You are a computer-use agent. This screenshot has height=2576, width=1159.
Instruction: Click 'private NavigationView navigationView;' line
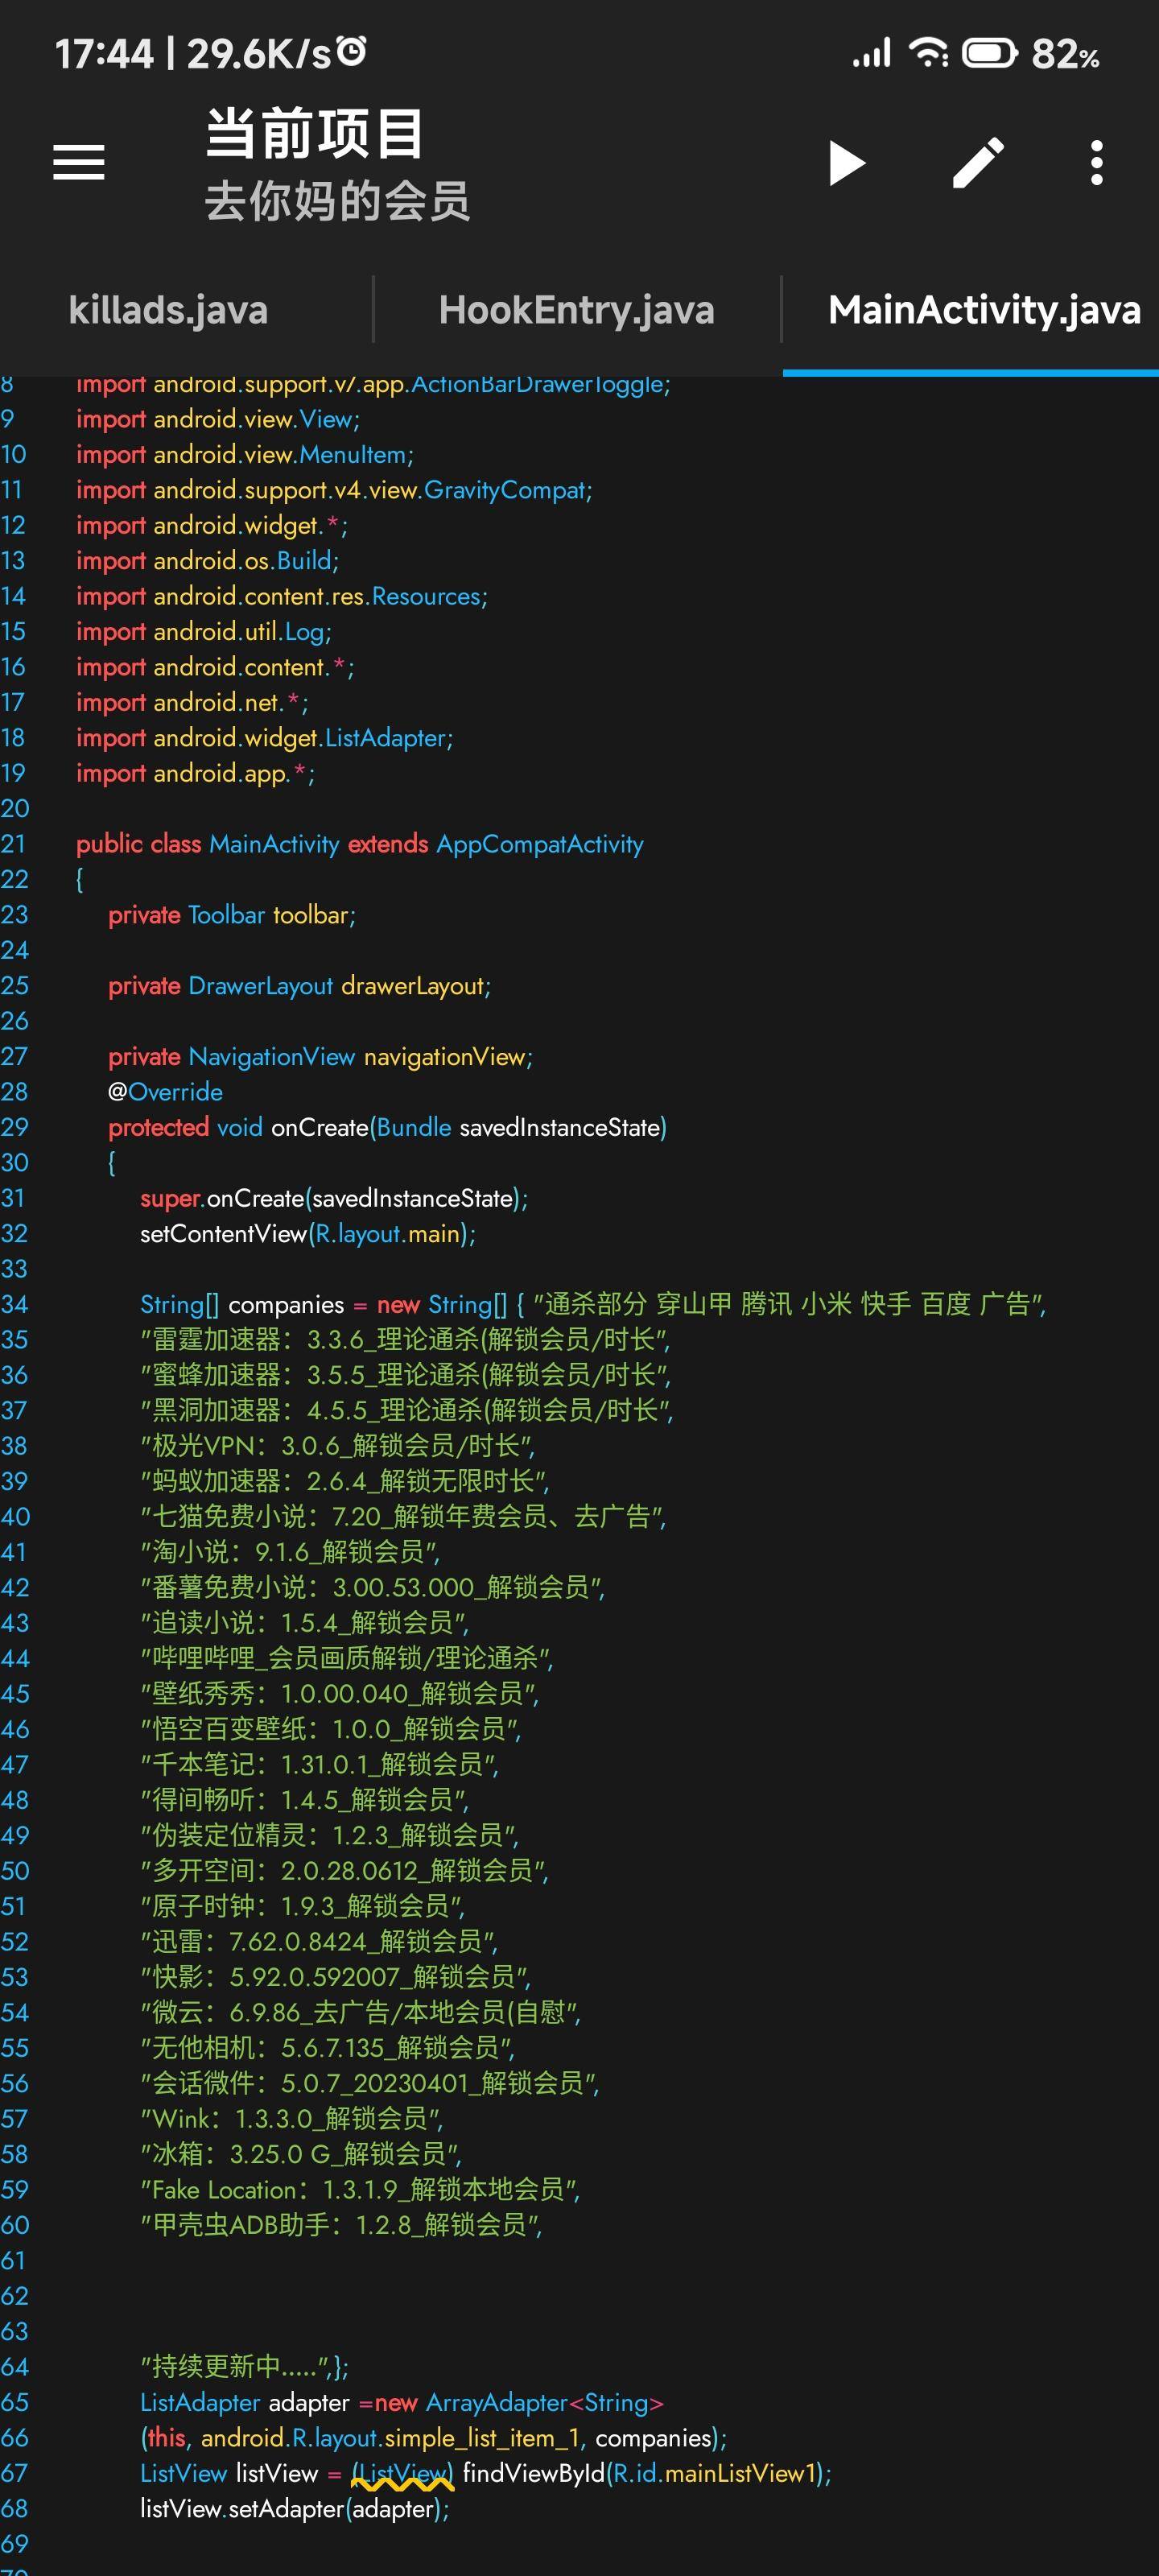point(321,1057)
